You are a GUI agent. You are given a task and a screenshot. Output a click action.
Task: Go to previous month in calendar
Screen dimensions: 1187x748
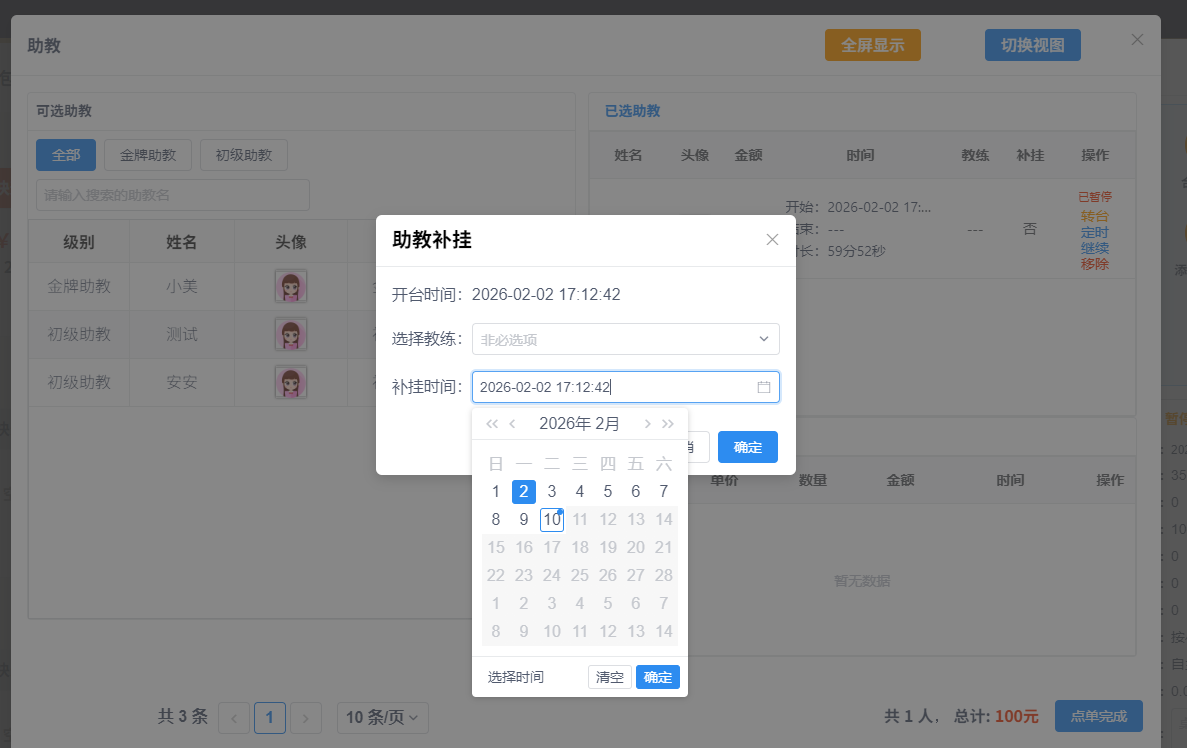[513, 424]
